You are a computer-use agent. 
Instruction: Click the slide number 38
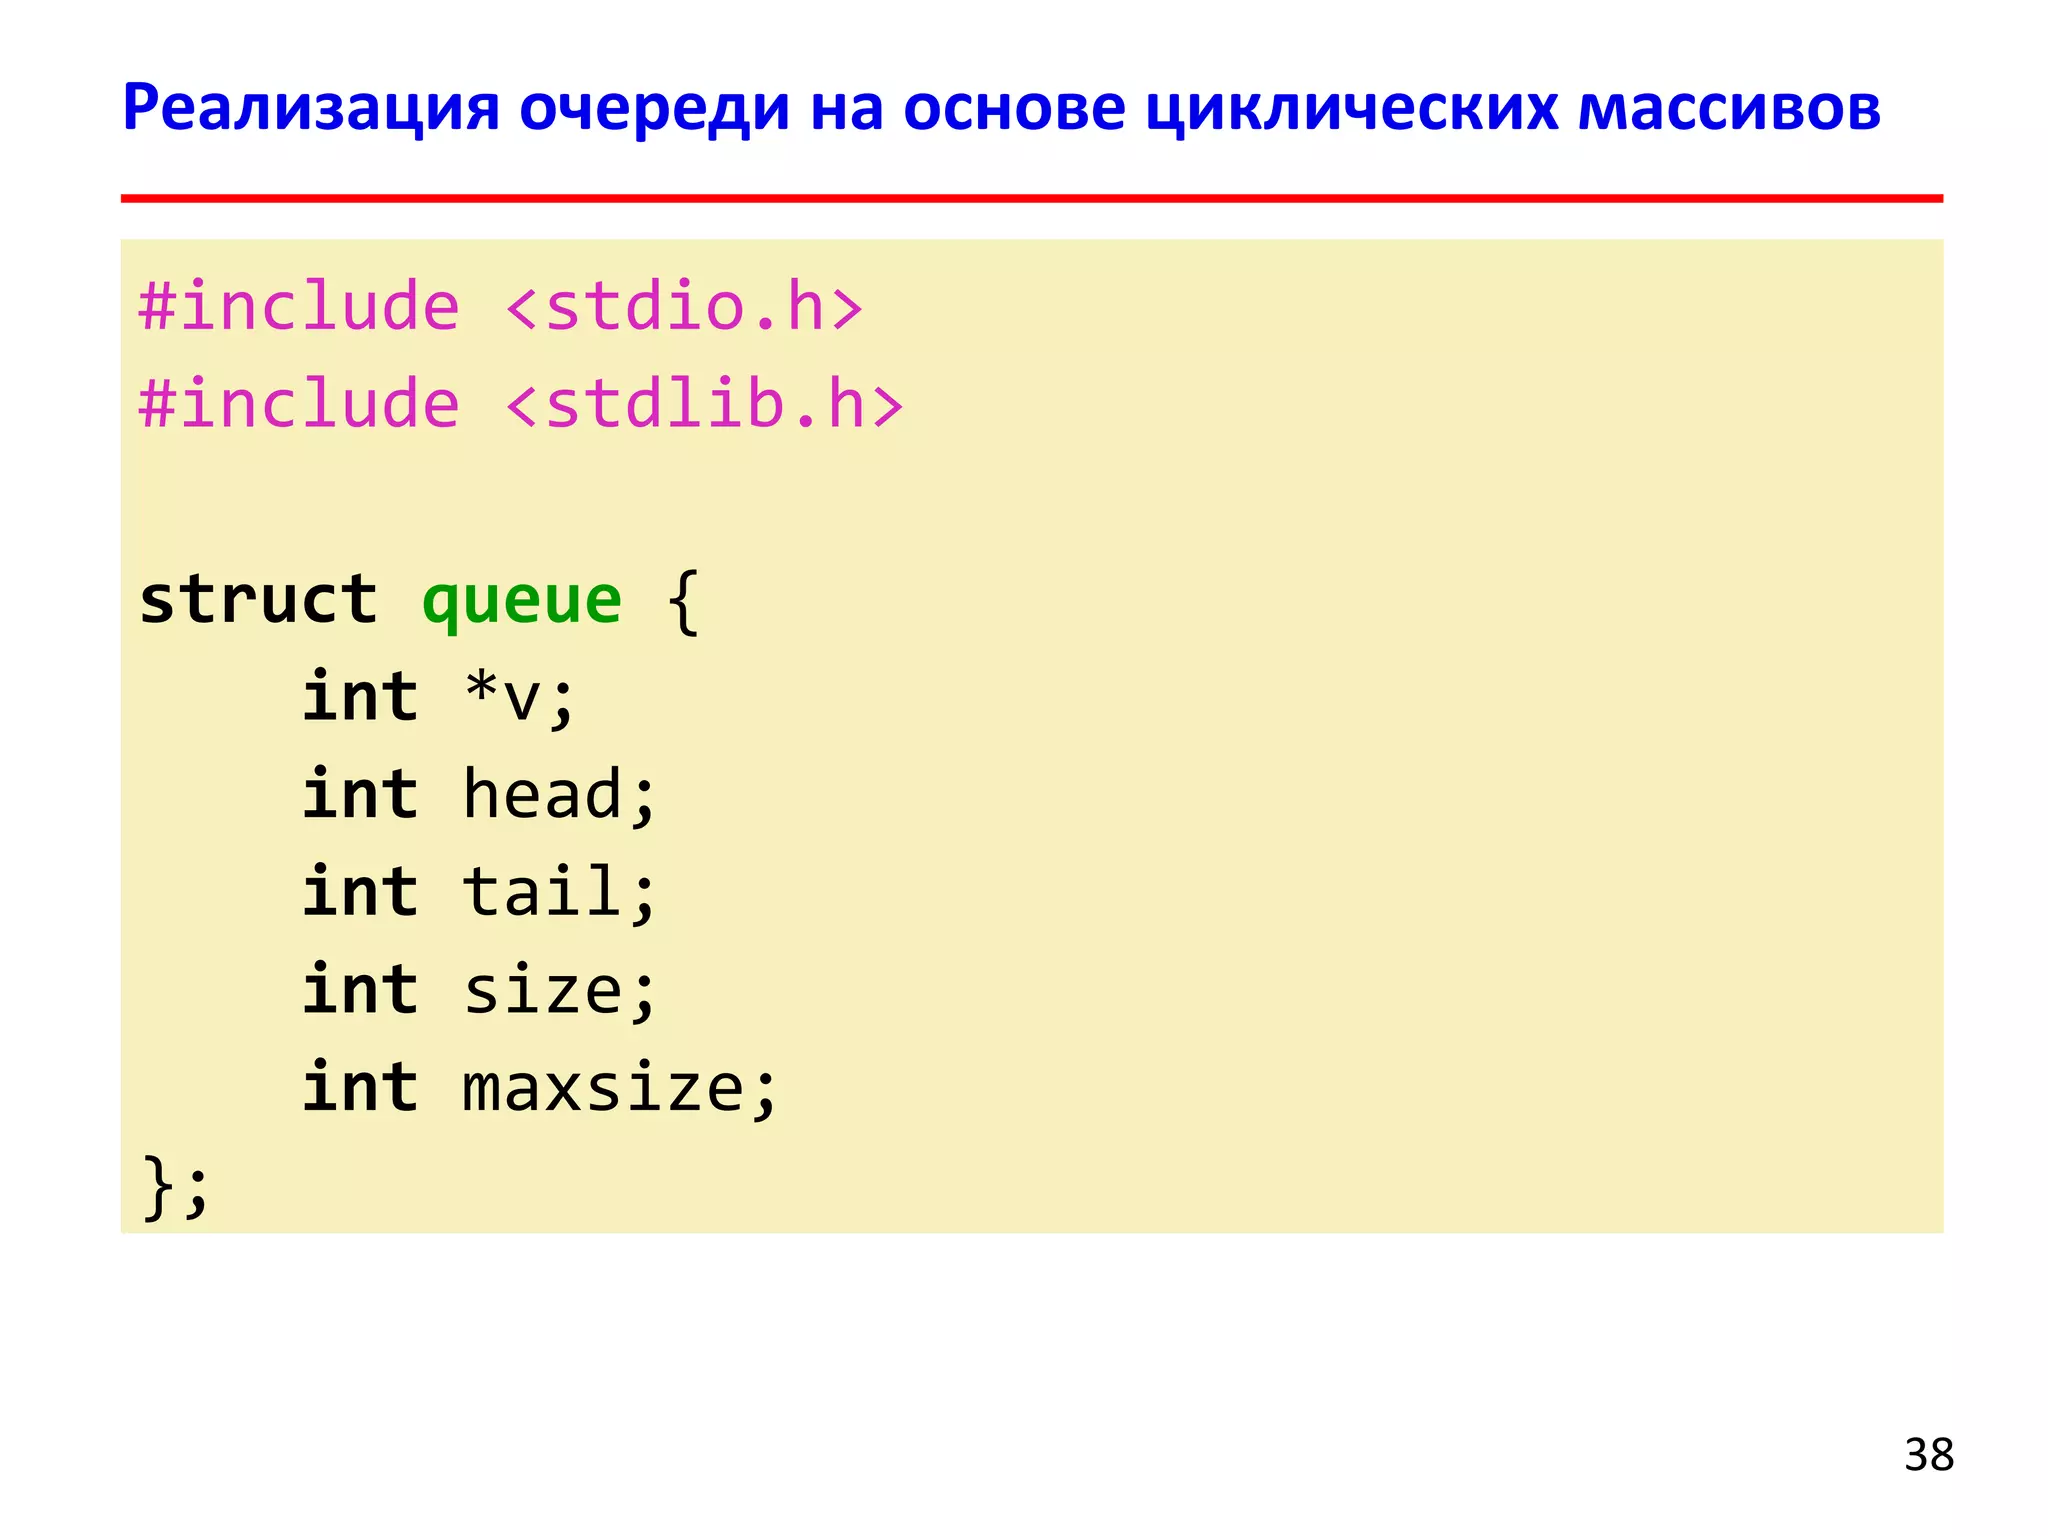(1929, 1455)
